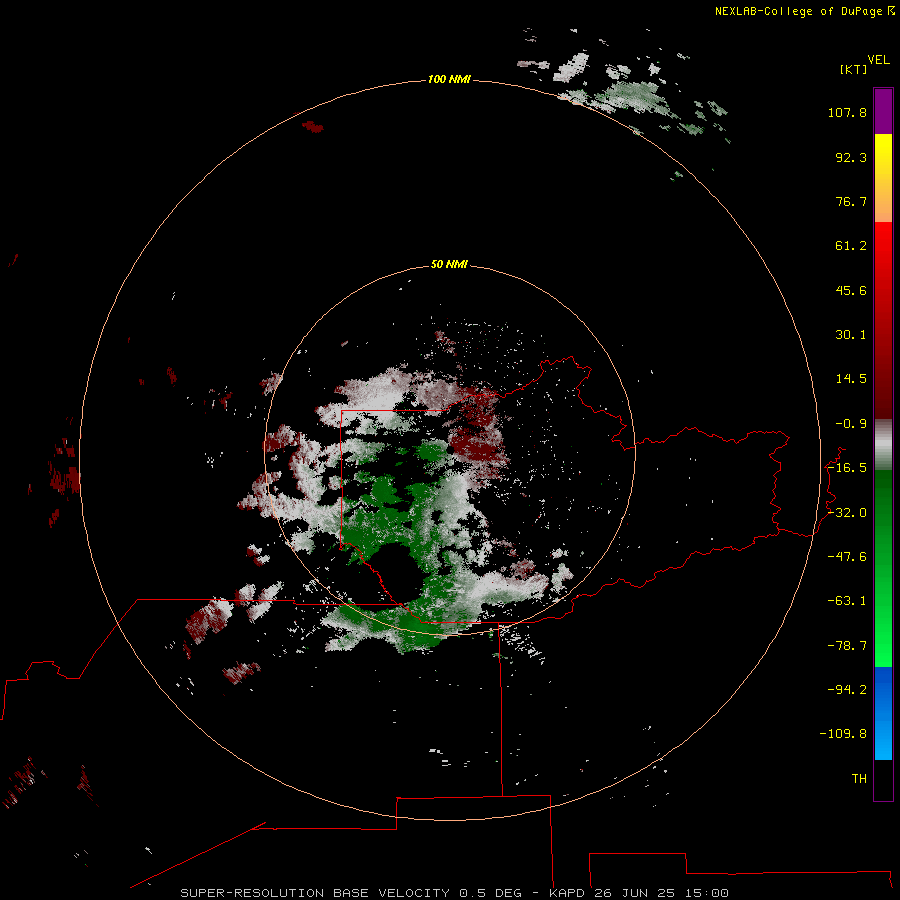Click the 45.6 velocity scale value
The width and height of the screenshot is (900, 900).
click(x=851, y=290)
